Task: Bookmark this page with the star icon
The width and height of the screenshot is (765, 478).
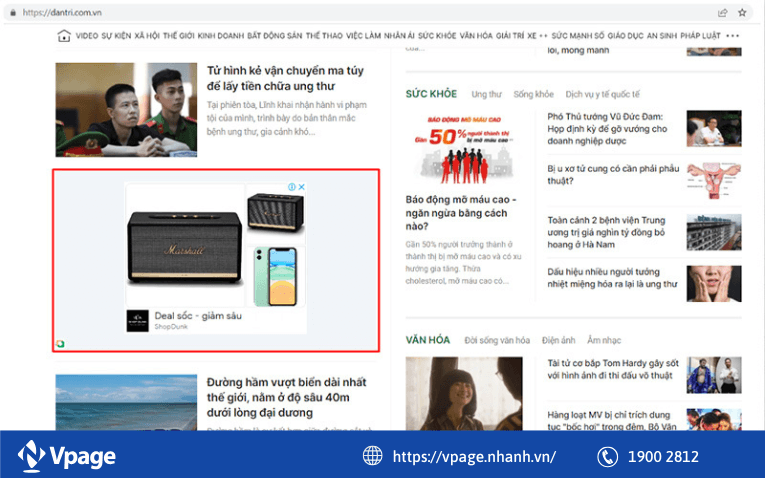Action: click(742, 13)
